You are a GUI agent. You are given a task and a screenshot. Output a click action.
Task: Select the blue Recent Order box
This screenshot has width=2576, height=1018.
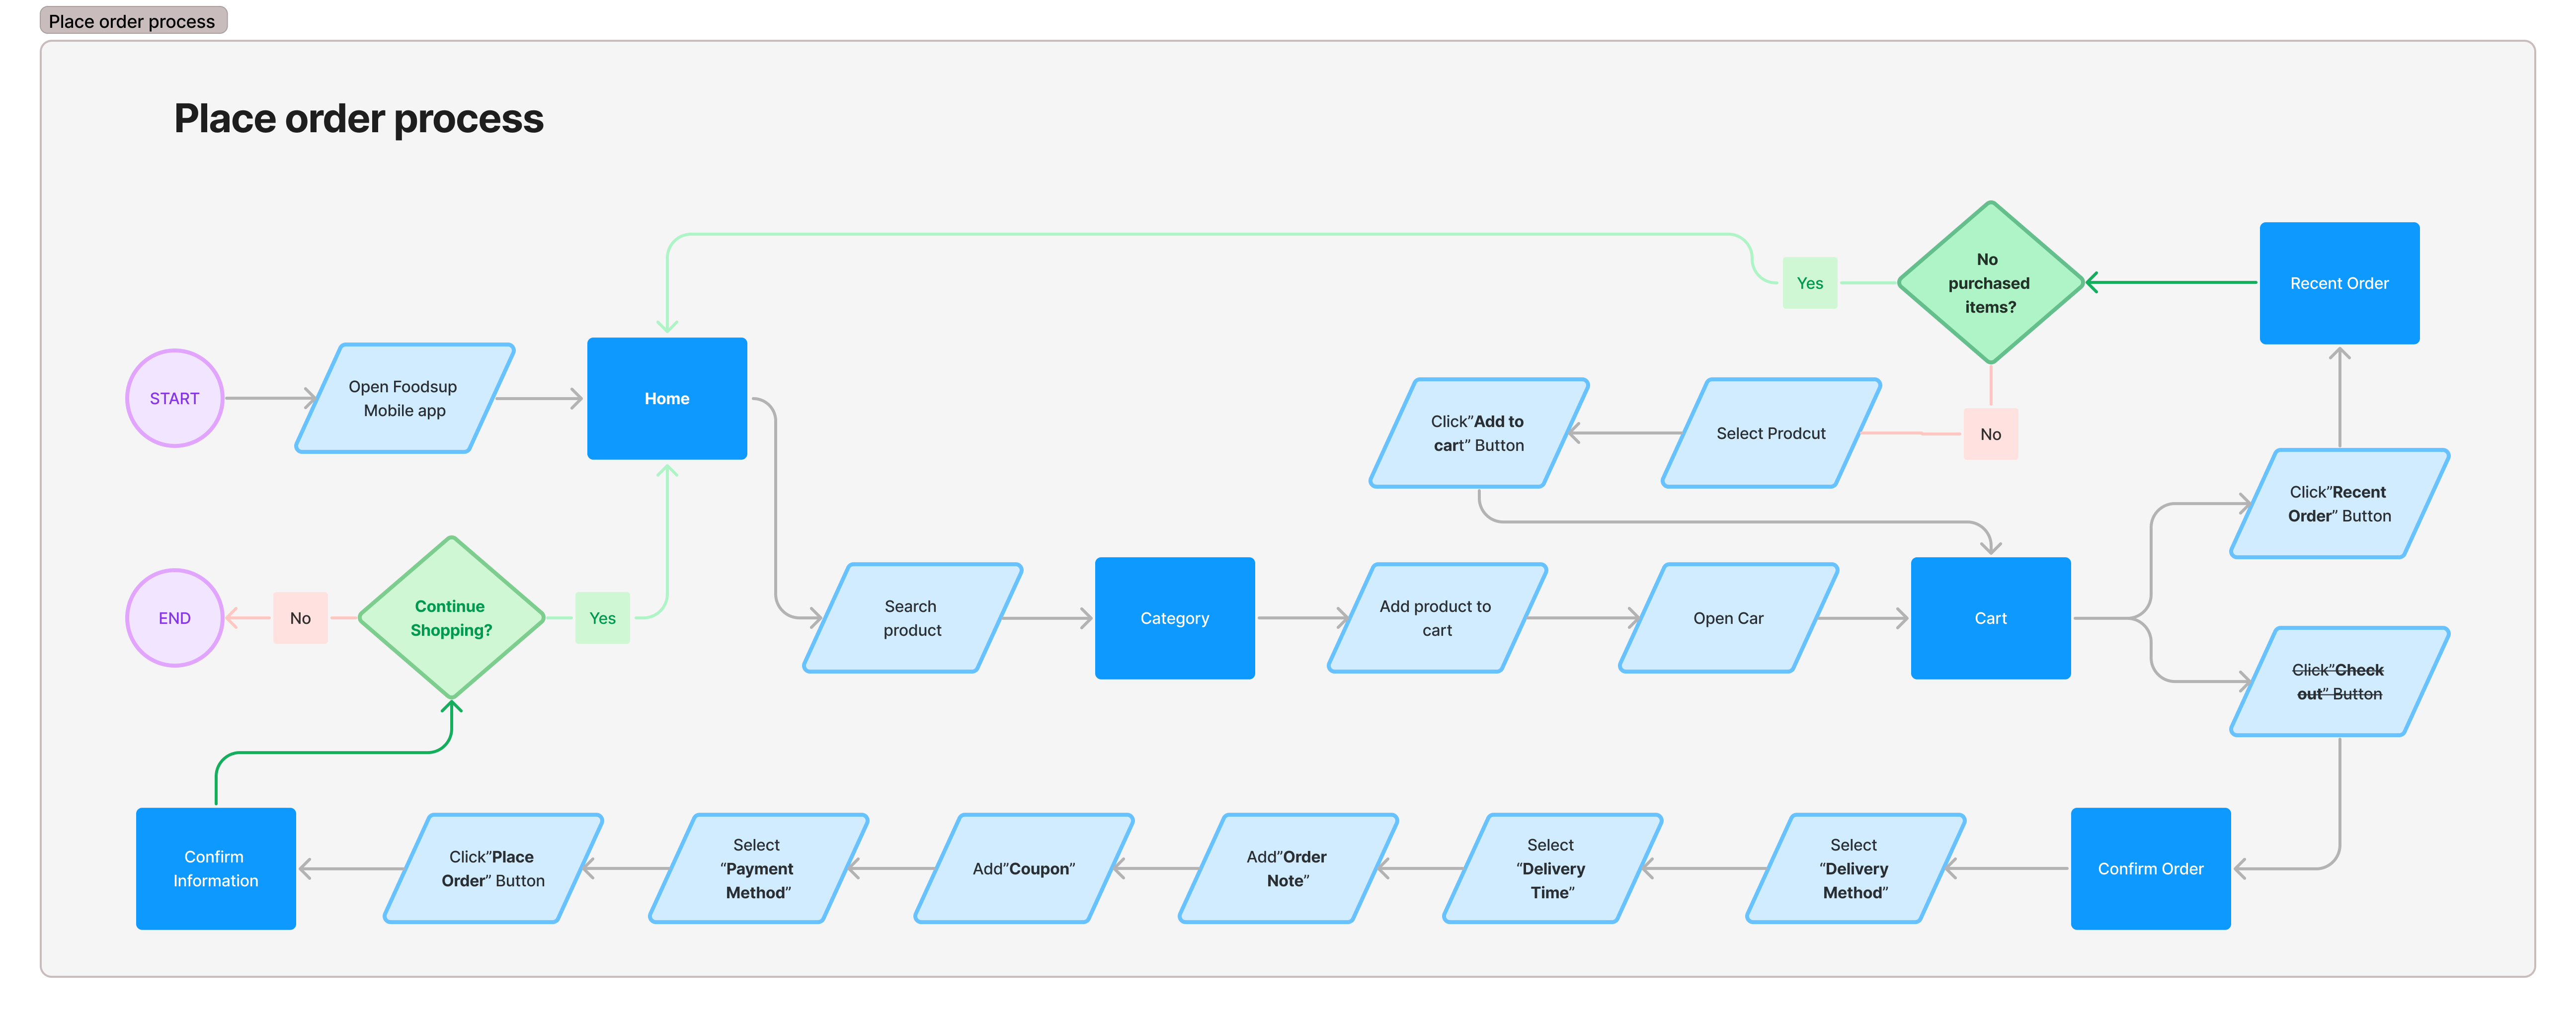pos(2340,283)
